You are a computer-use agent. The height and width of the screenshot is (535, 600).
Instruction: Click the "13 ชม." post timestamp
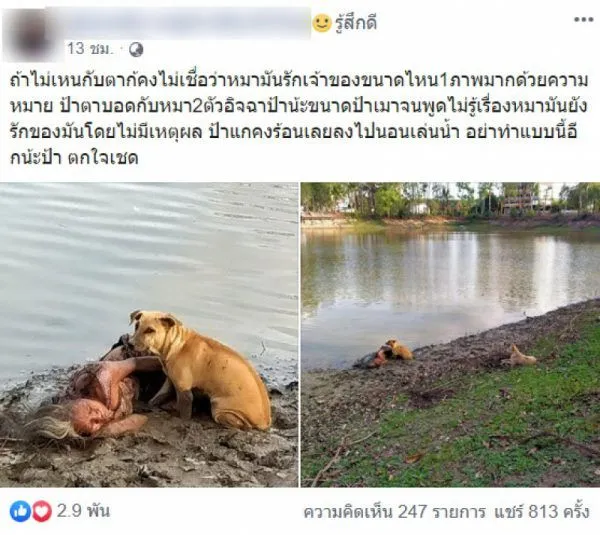pos(90,49)
